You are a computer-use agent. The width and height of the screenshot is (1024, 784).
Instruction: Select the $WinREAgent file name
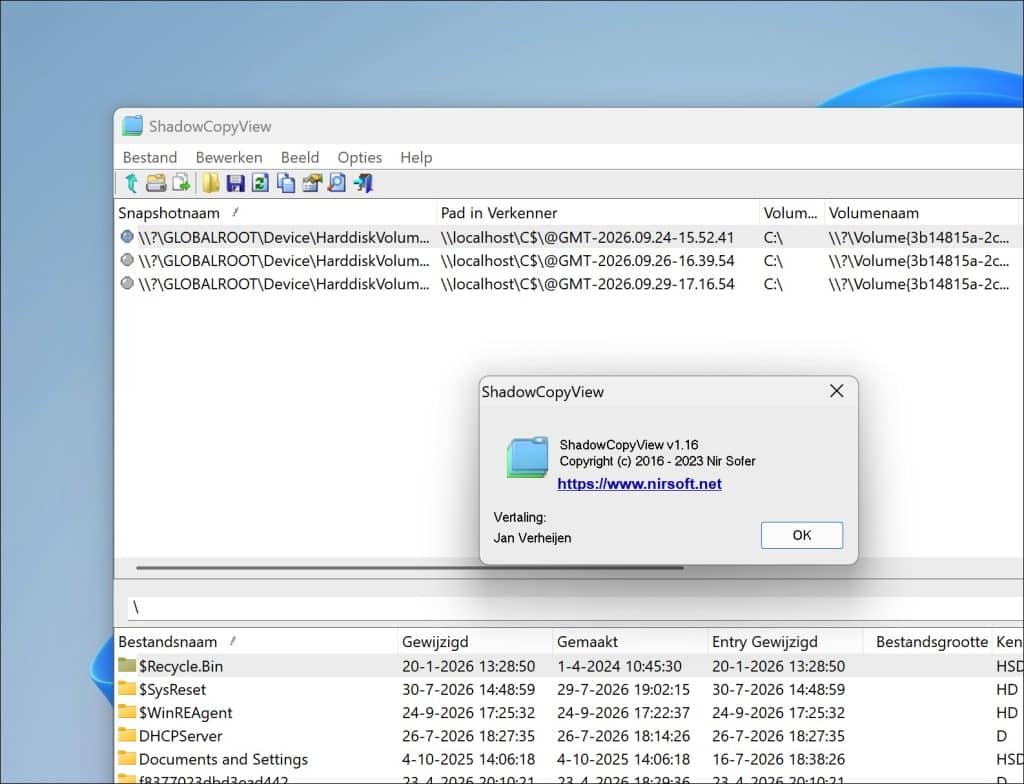coord(185,713)
